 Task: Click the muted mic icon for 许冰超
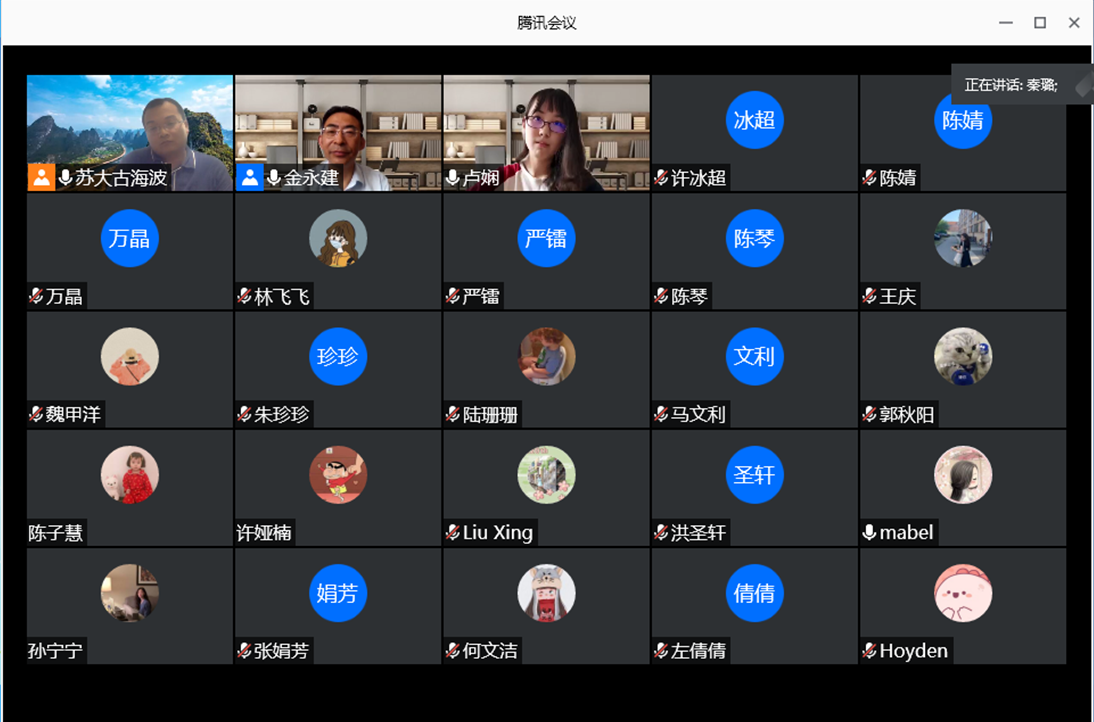click(x=661, y=178)
